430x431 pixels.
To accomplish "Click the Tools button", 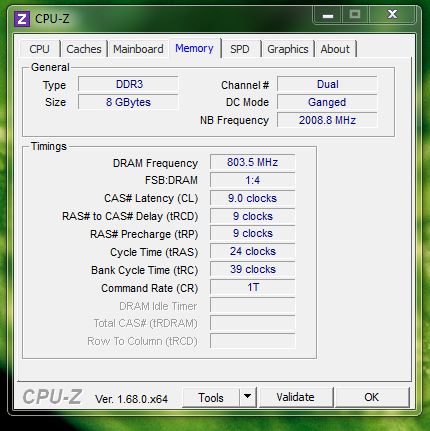I will point(211,397).
